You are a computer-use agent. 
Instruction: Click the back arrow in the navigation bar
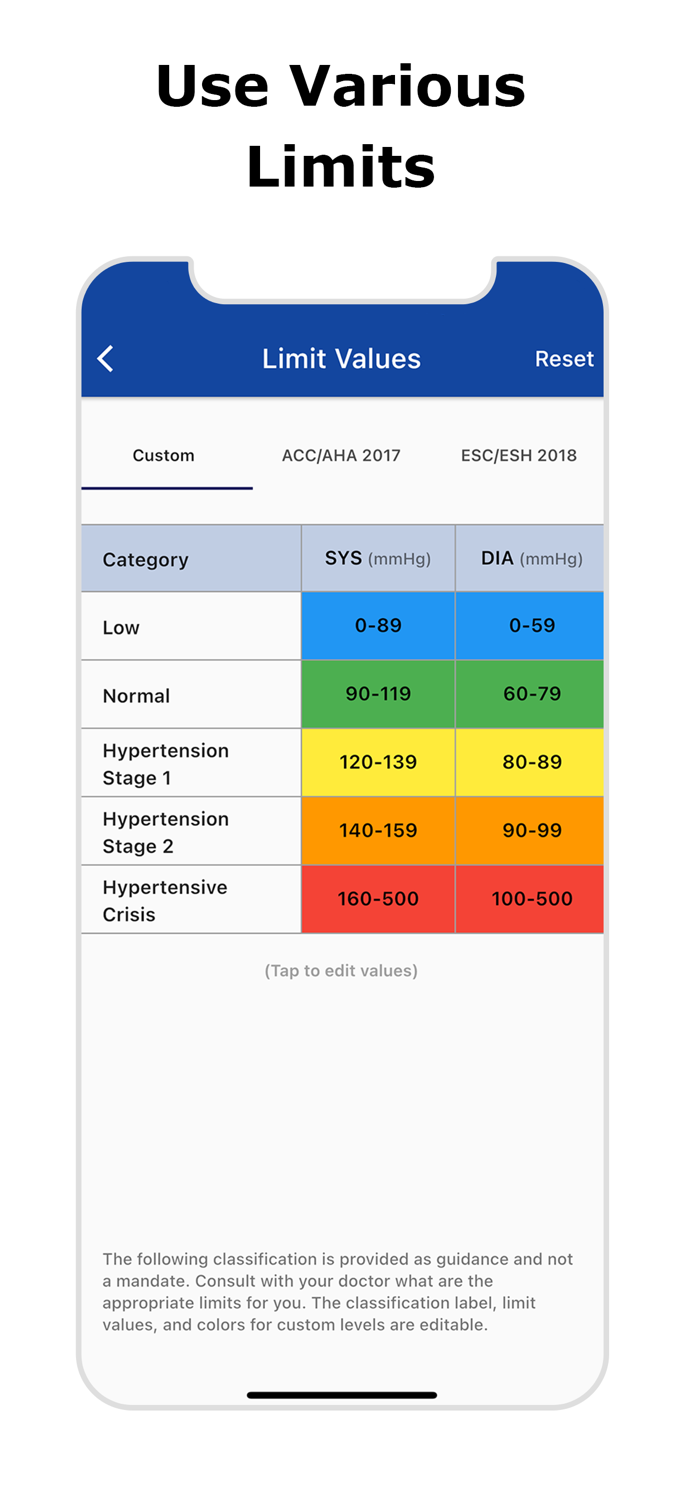pos(105,358)
